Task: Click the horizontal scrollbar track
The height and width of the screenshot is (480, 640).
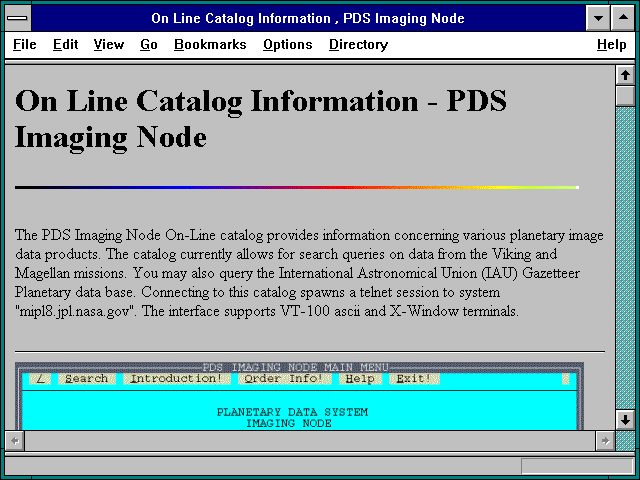Action: click(x=310, y=441)
